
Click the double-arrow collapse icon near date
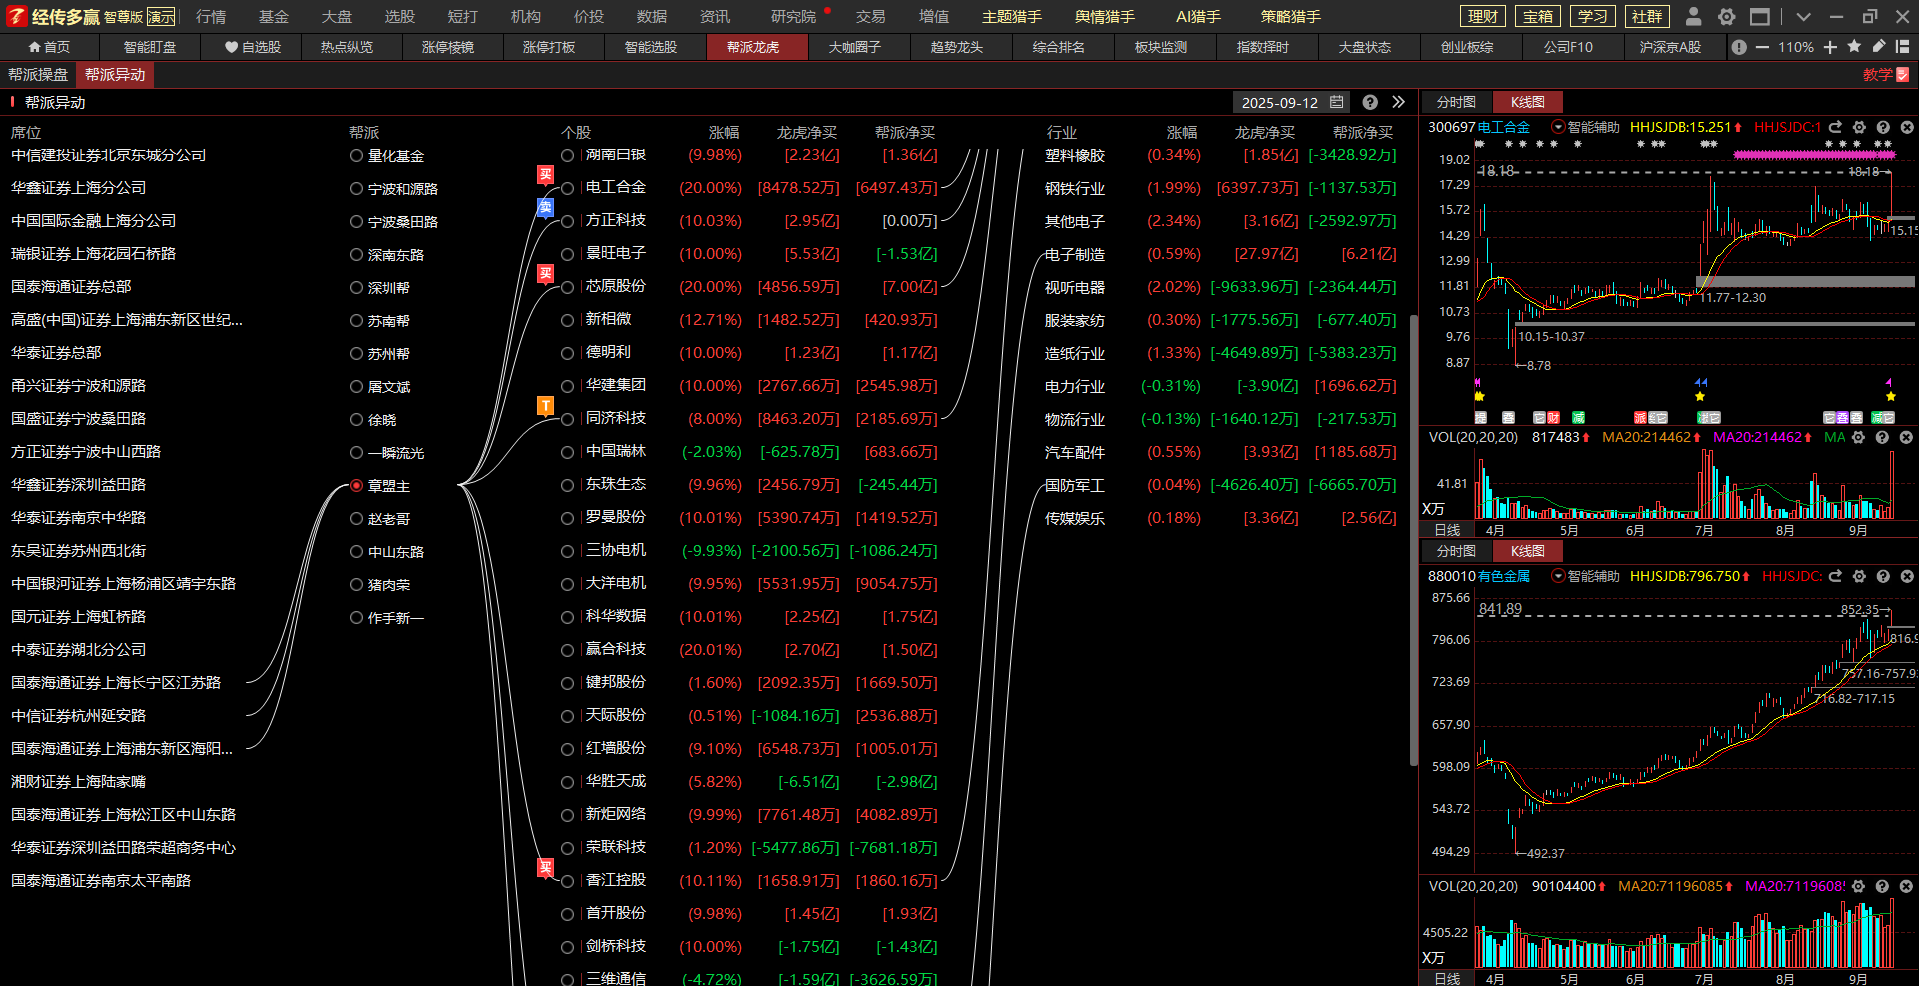[x=1398, y=102]
